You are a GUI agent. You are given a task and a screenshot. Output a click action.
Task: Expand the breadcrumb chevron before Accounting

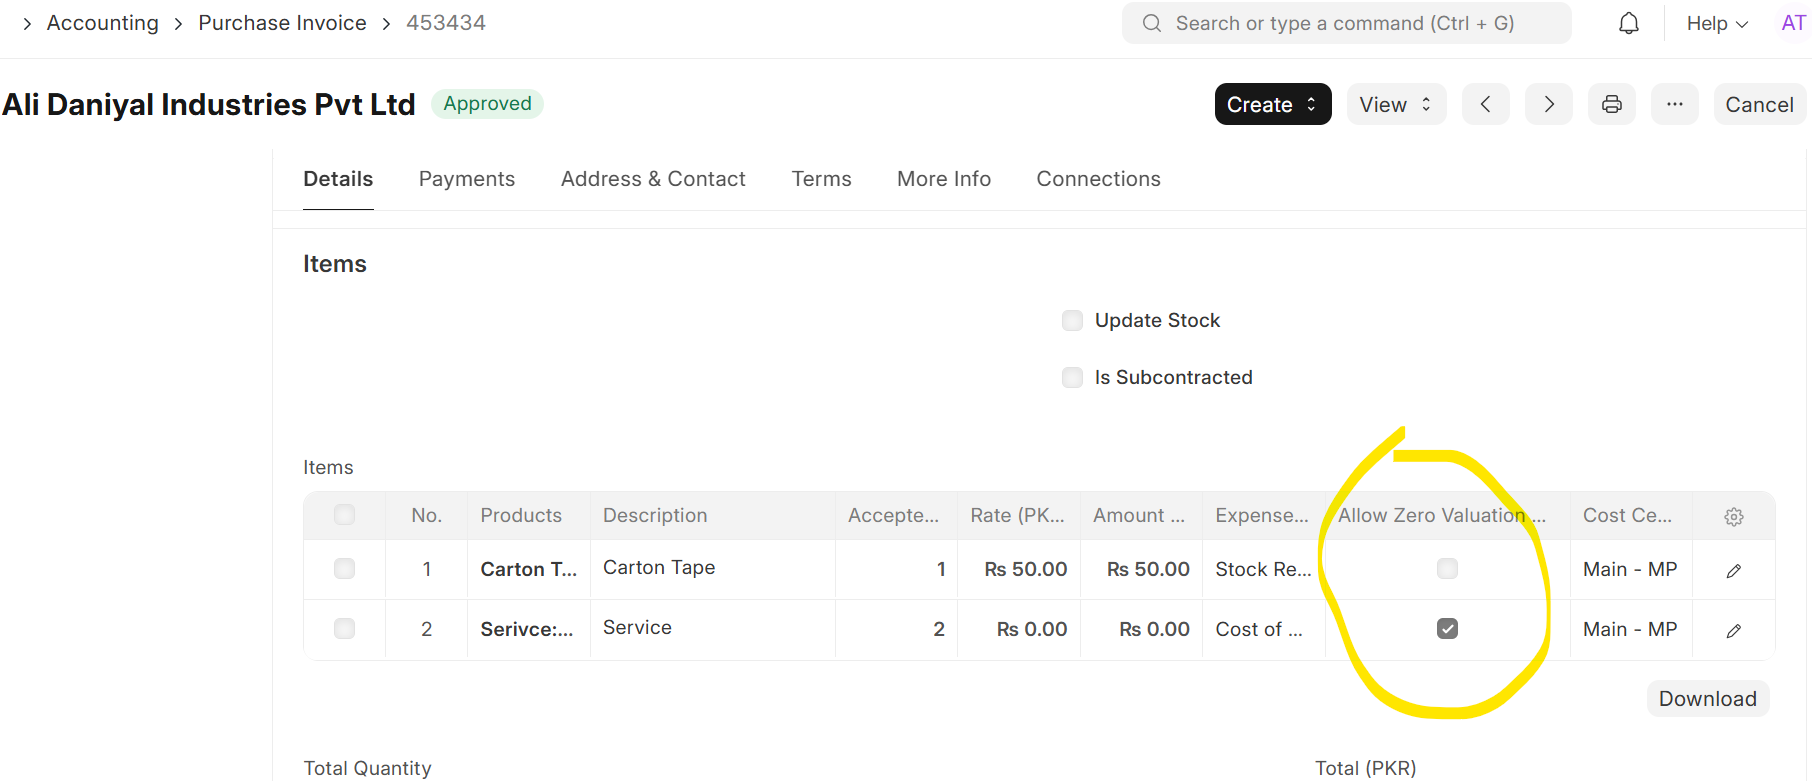click(27, 23)
